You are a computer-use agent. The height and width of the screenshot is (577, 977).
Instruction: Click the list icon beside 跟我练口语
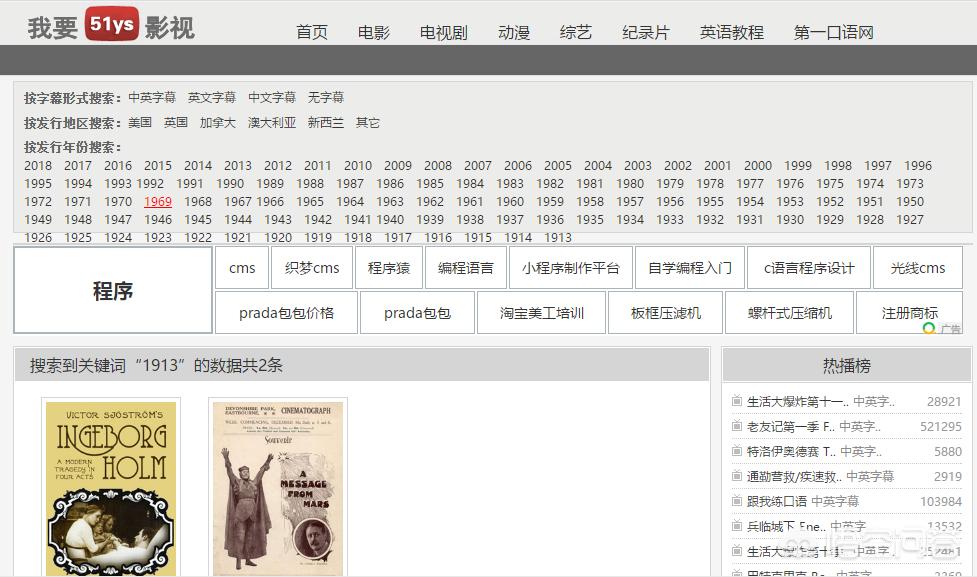coord(736,500)
